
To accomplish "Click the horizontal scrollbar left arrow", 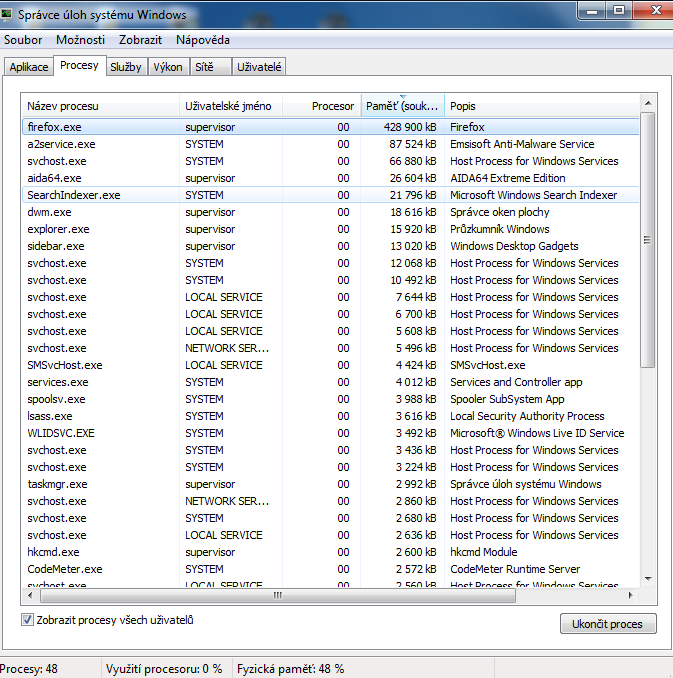I will pos(30,595).
